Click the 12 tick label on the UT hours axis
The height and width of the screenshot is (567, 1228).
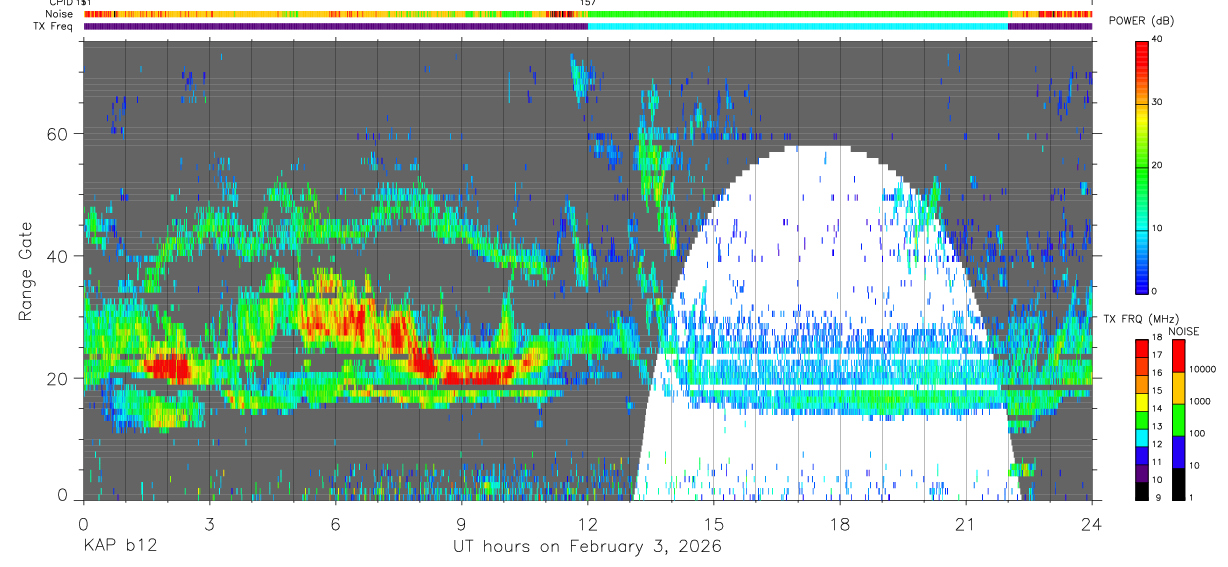pos(587,524)
